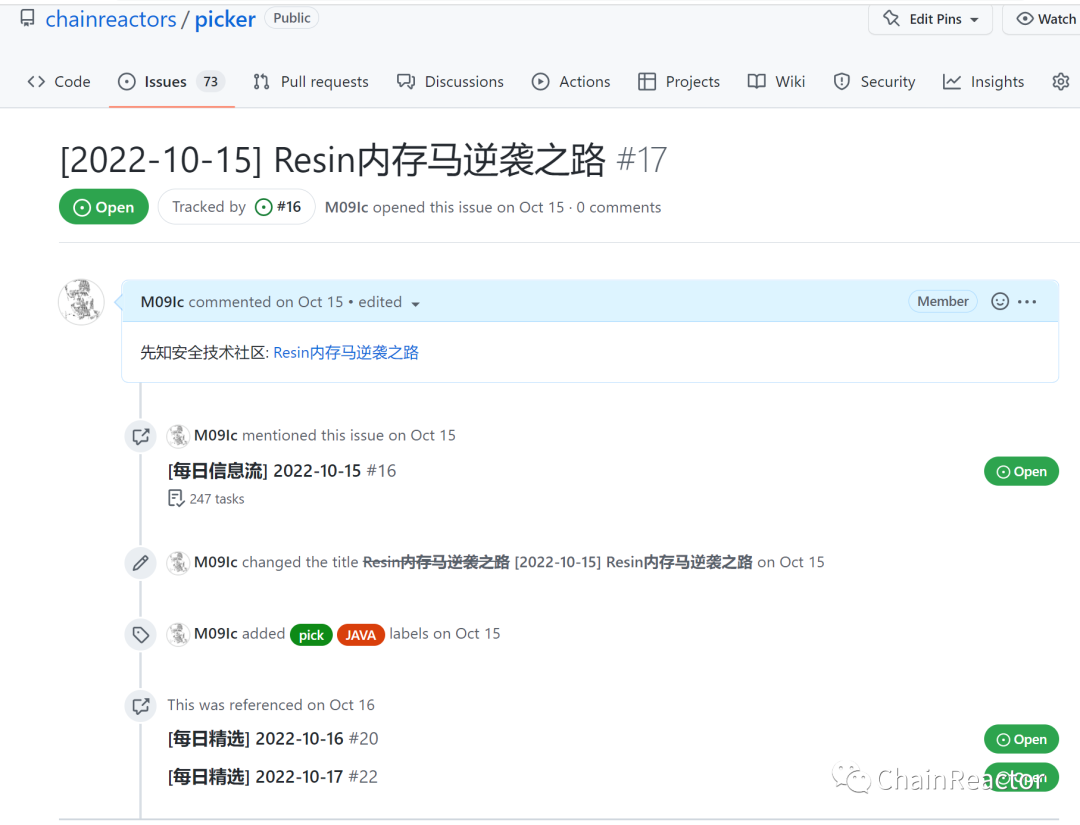Click M09Ic avatar in mentioned event
Screen dimensions: 1080x825
[x=178, y=435]
